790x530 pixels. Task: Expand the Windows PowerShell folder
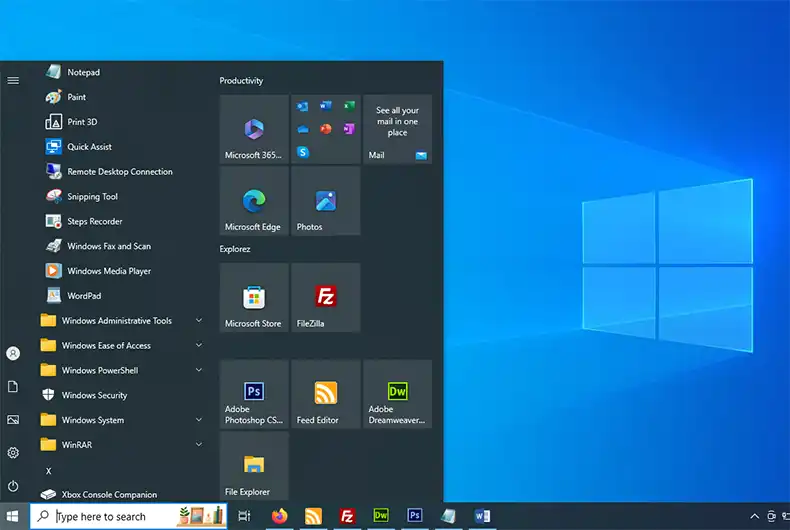click(99, 370)
